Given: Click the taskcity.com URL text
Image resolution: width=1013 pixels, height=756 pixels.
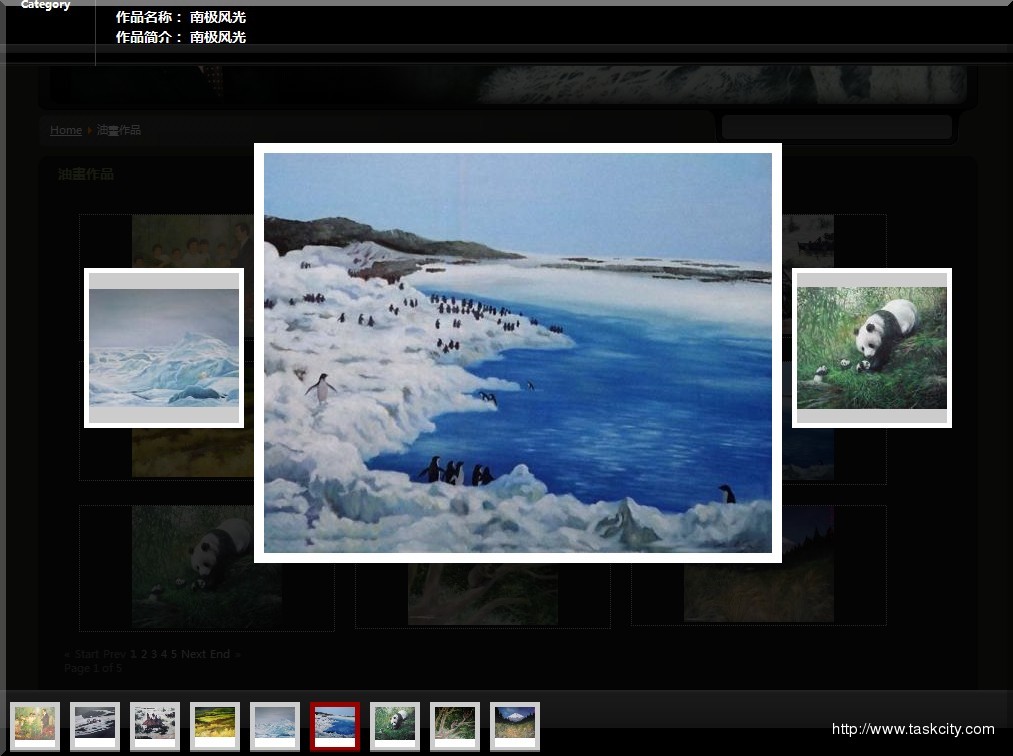Looking at the screenshot, I should pyautogui.click(x=913, y=729).
